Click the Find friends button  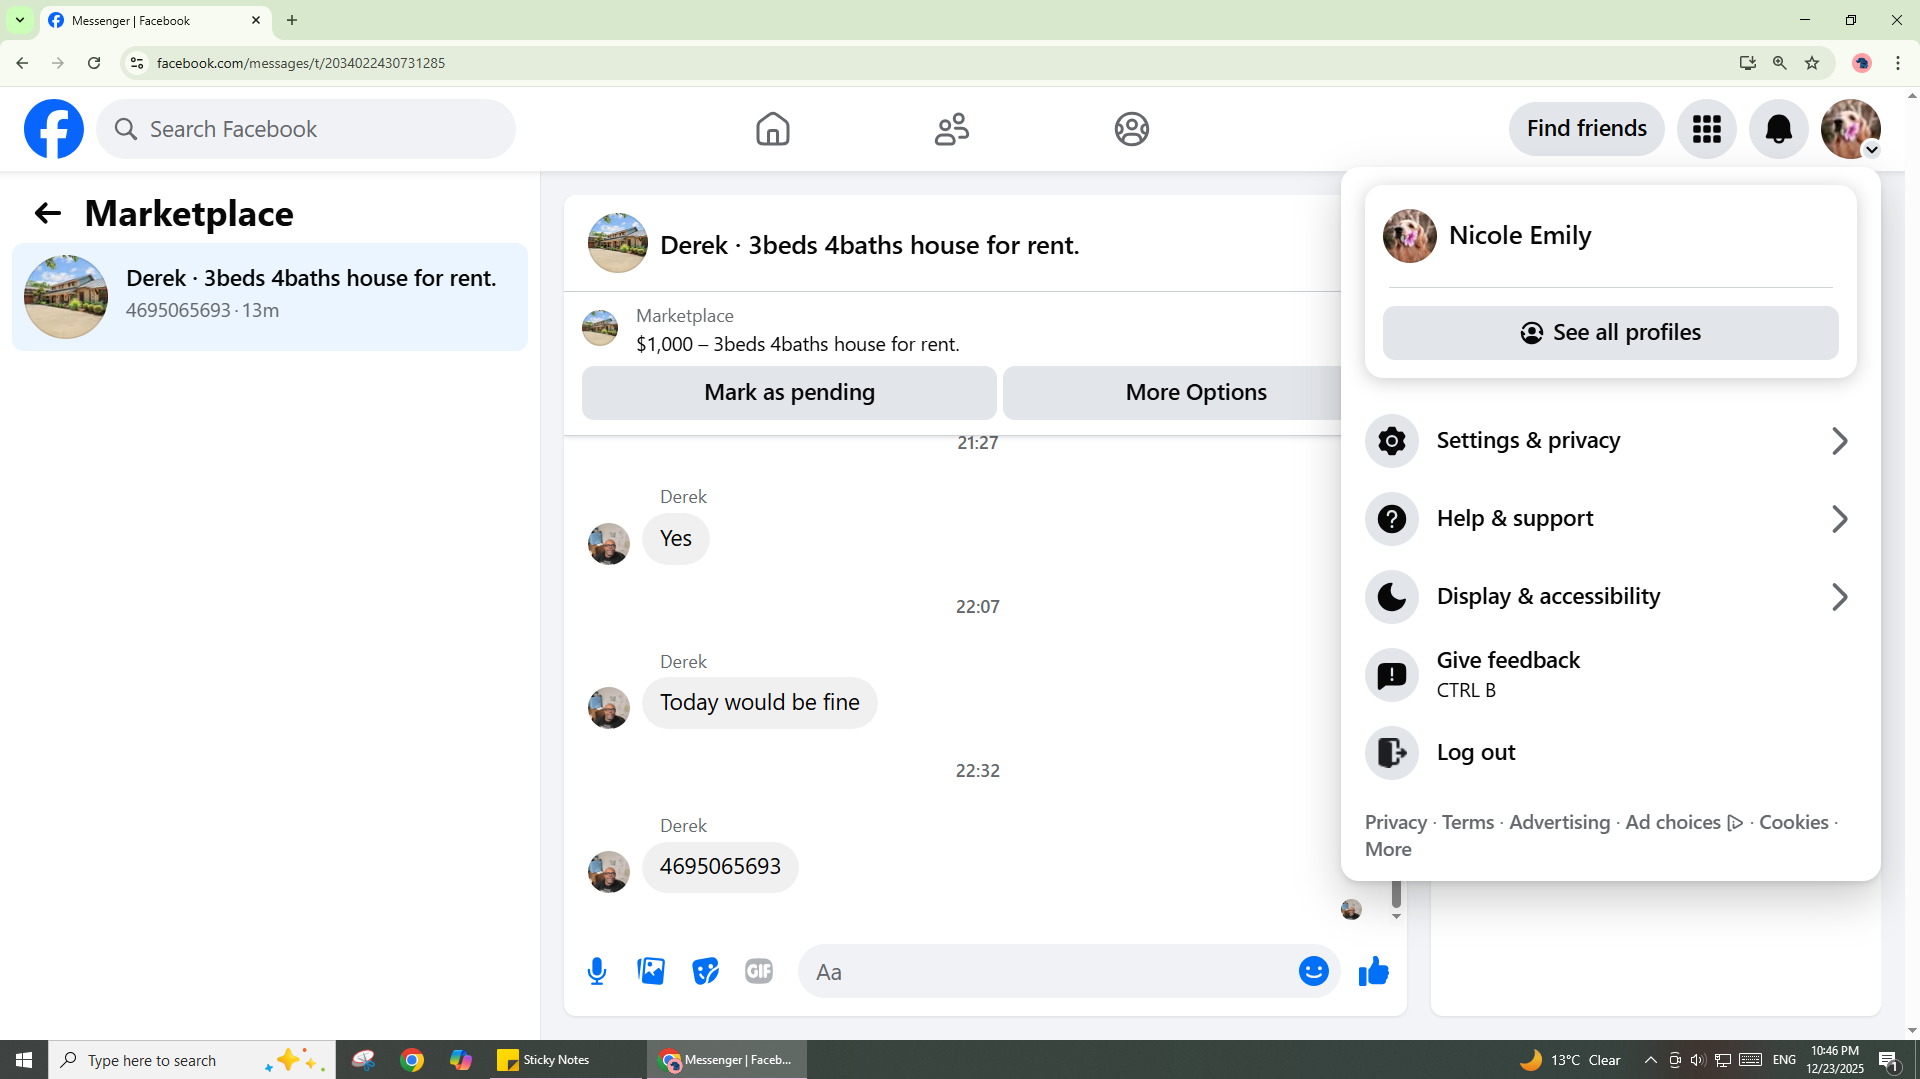(x=1586, y=129)
